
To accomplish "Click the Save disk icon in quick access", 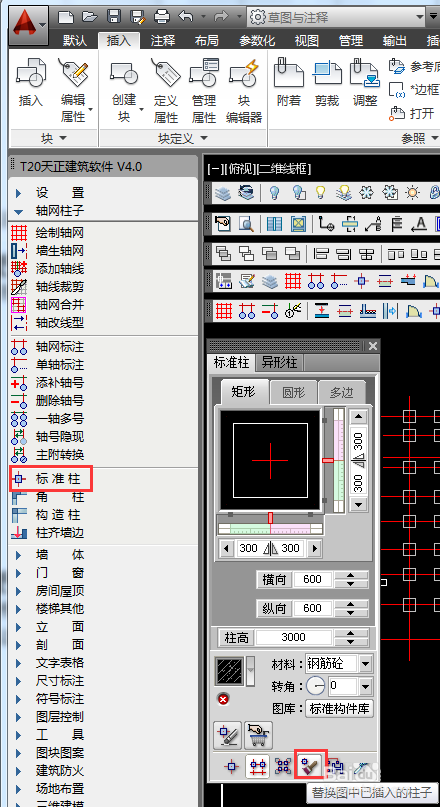I will pos(114,17).
